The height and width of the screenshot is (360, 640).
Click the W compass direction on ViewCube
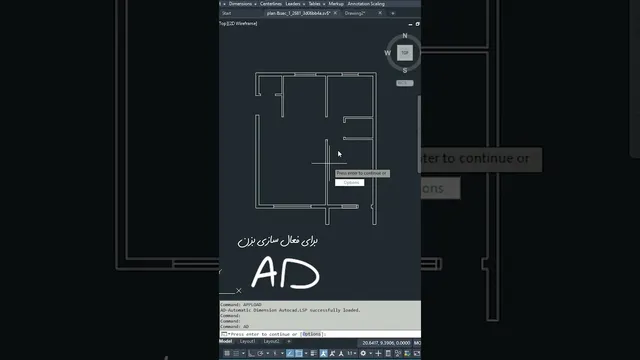(x=387, y=53)
